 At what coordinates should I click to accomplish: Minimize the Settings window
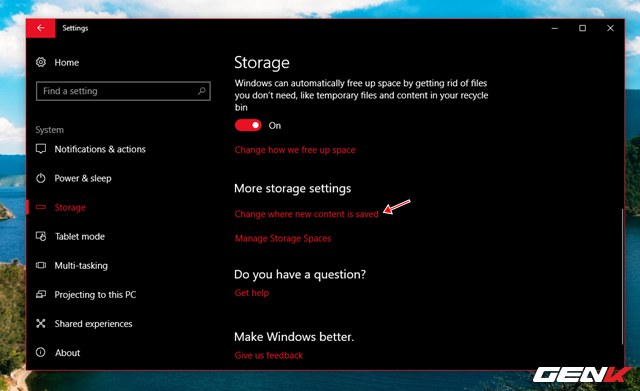click(x=554, y=28)
